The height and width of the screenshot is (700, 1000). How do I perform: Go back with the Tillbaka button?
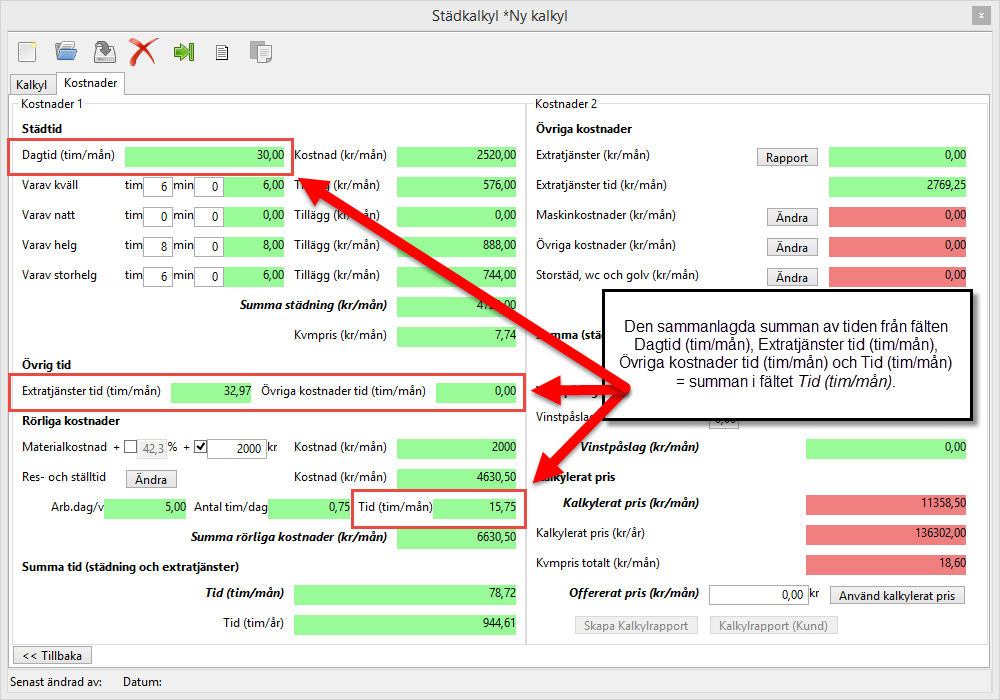coord(52,655)
